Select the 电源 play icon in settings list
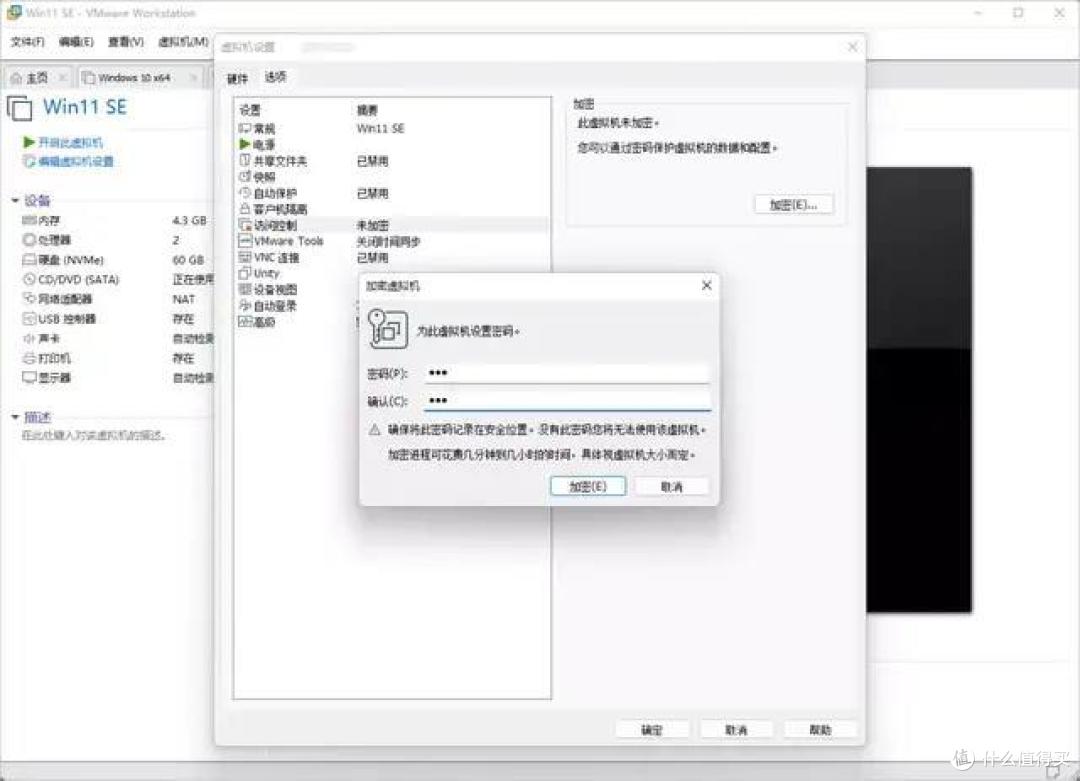Viewport: 1080px width, 781px height. 245,144
